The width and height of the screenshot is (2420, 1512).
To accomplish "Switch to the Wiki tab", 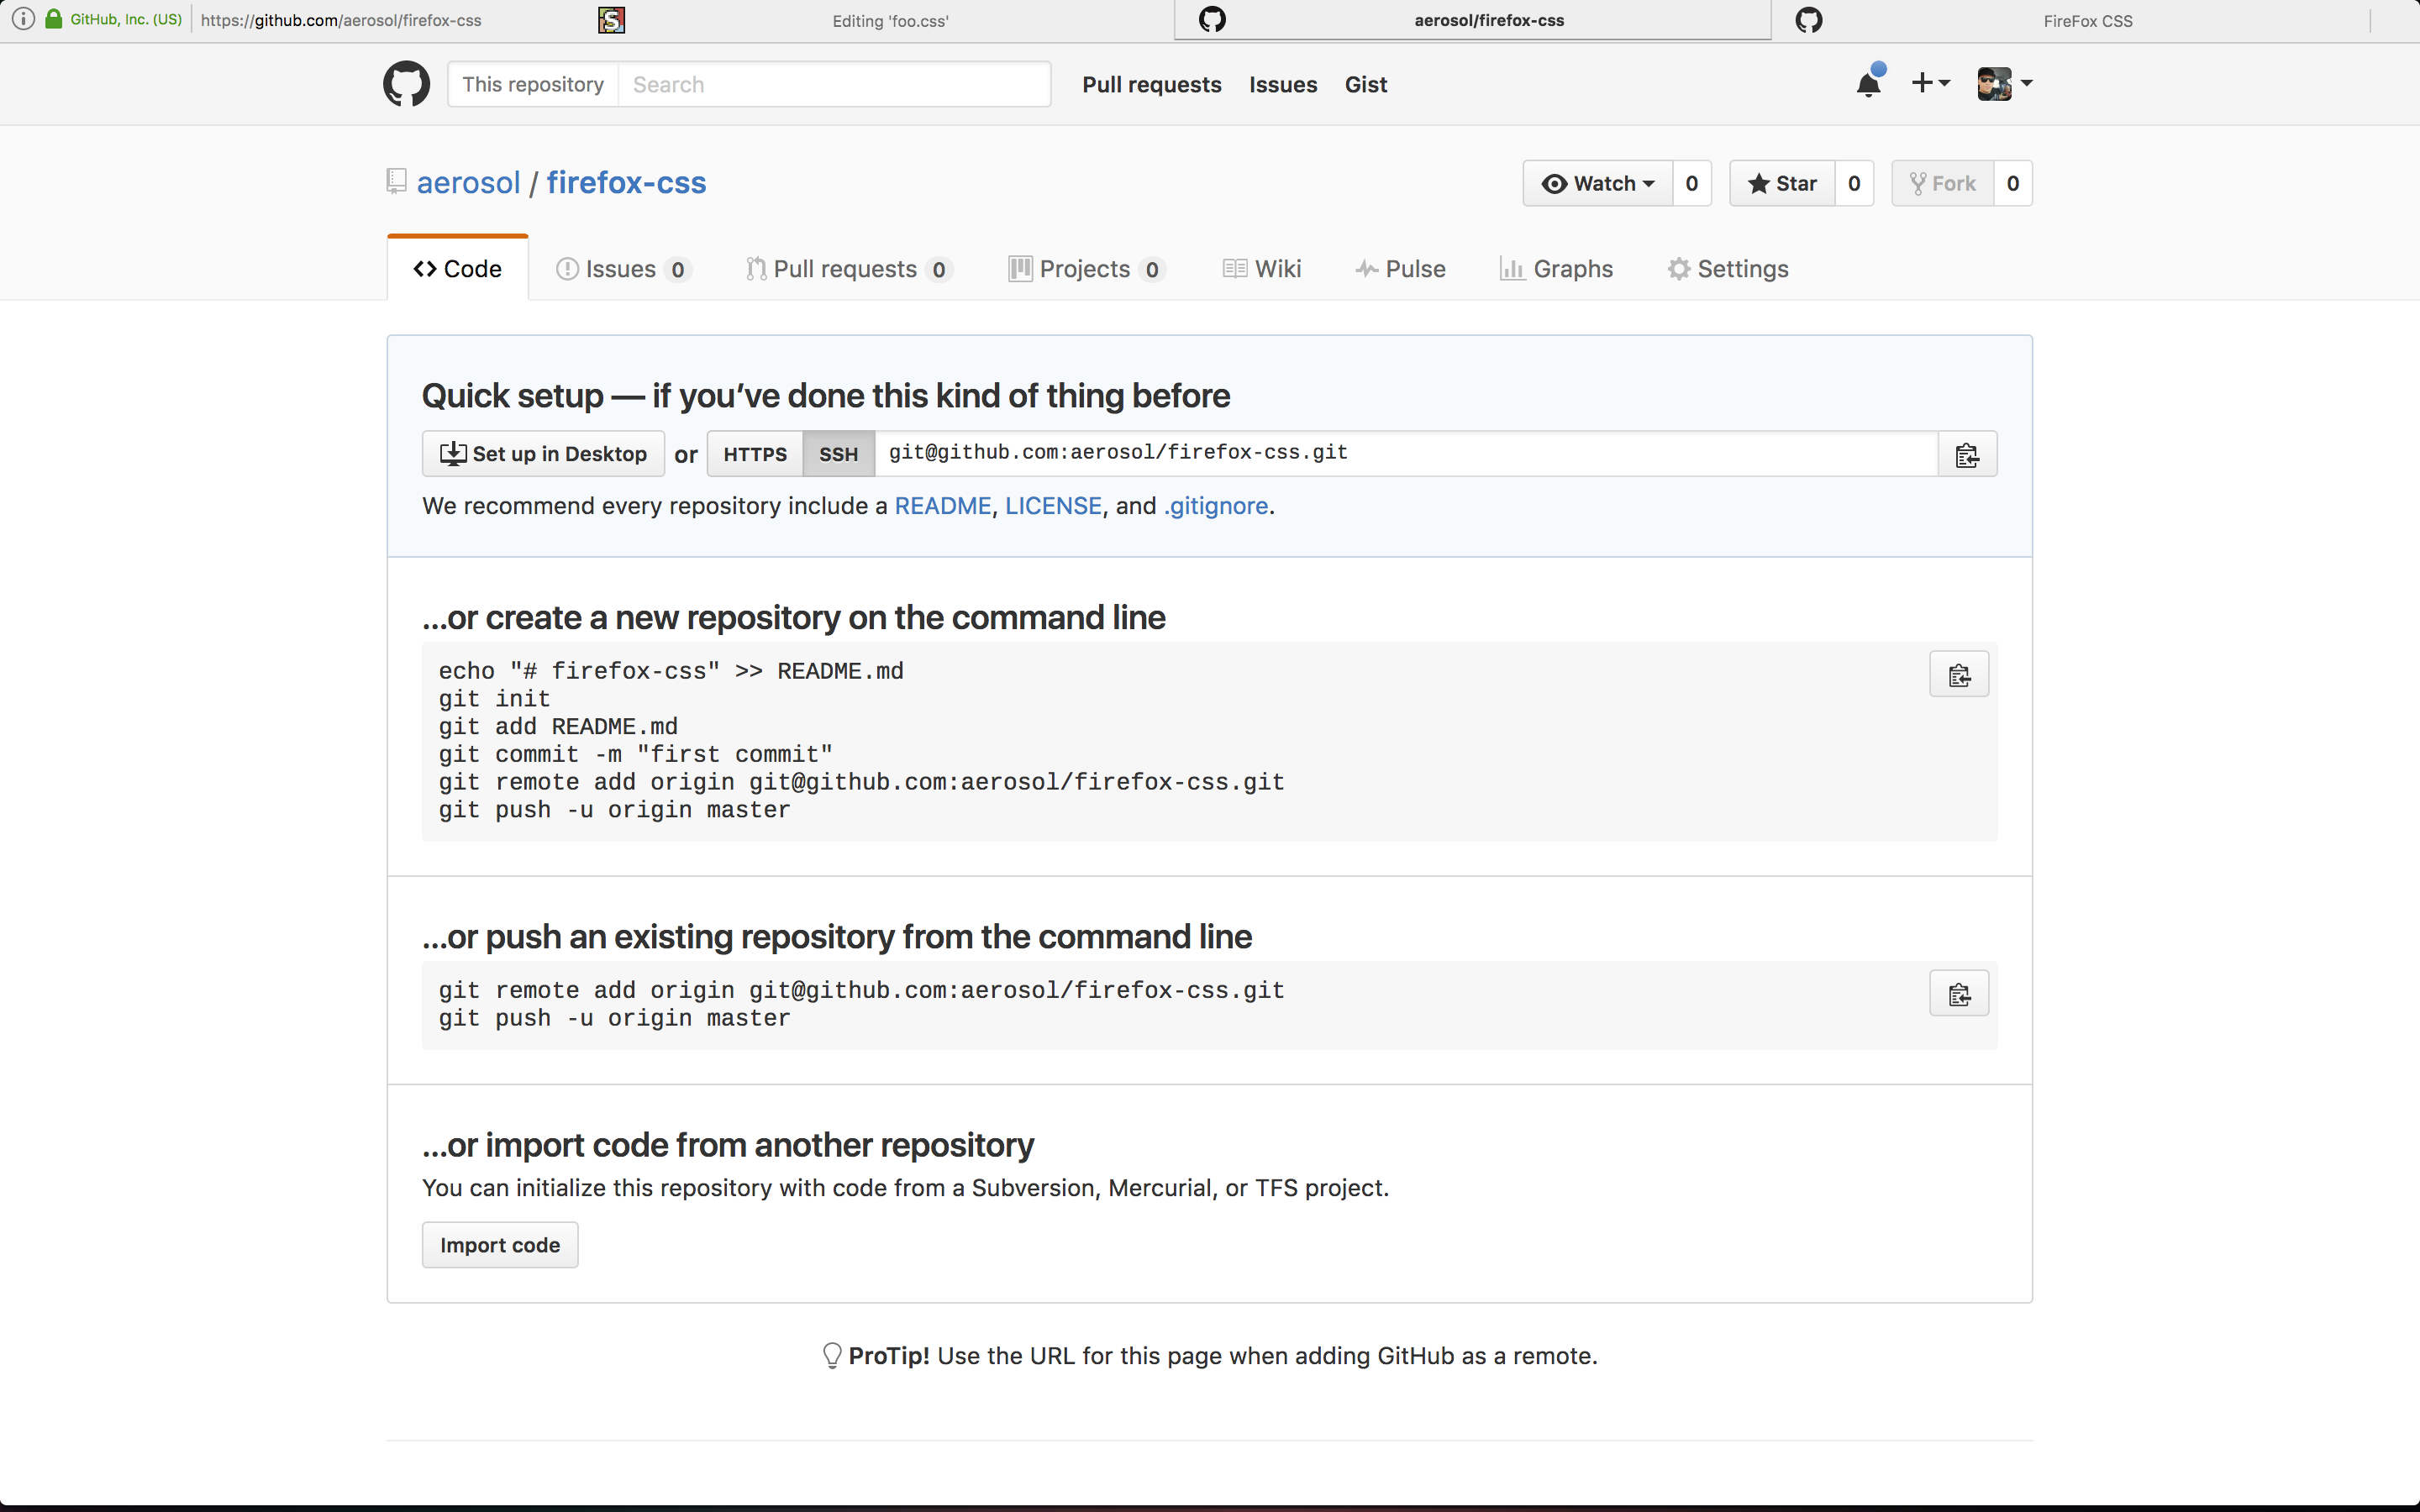I will coord(1262,269).
